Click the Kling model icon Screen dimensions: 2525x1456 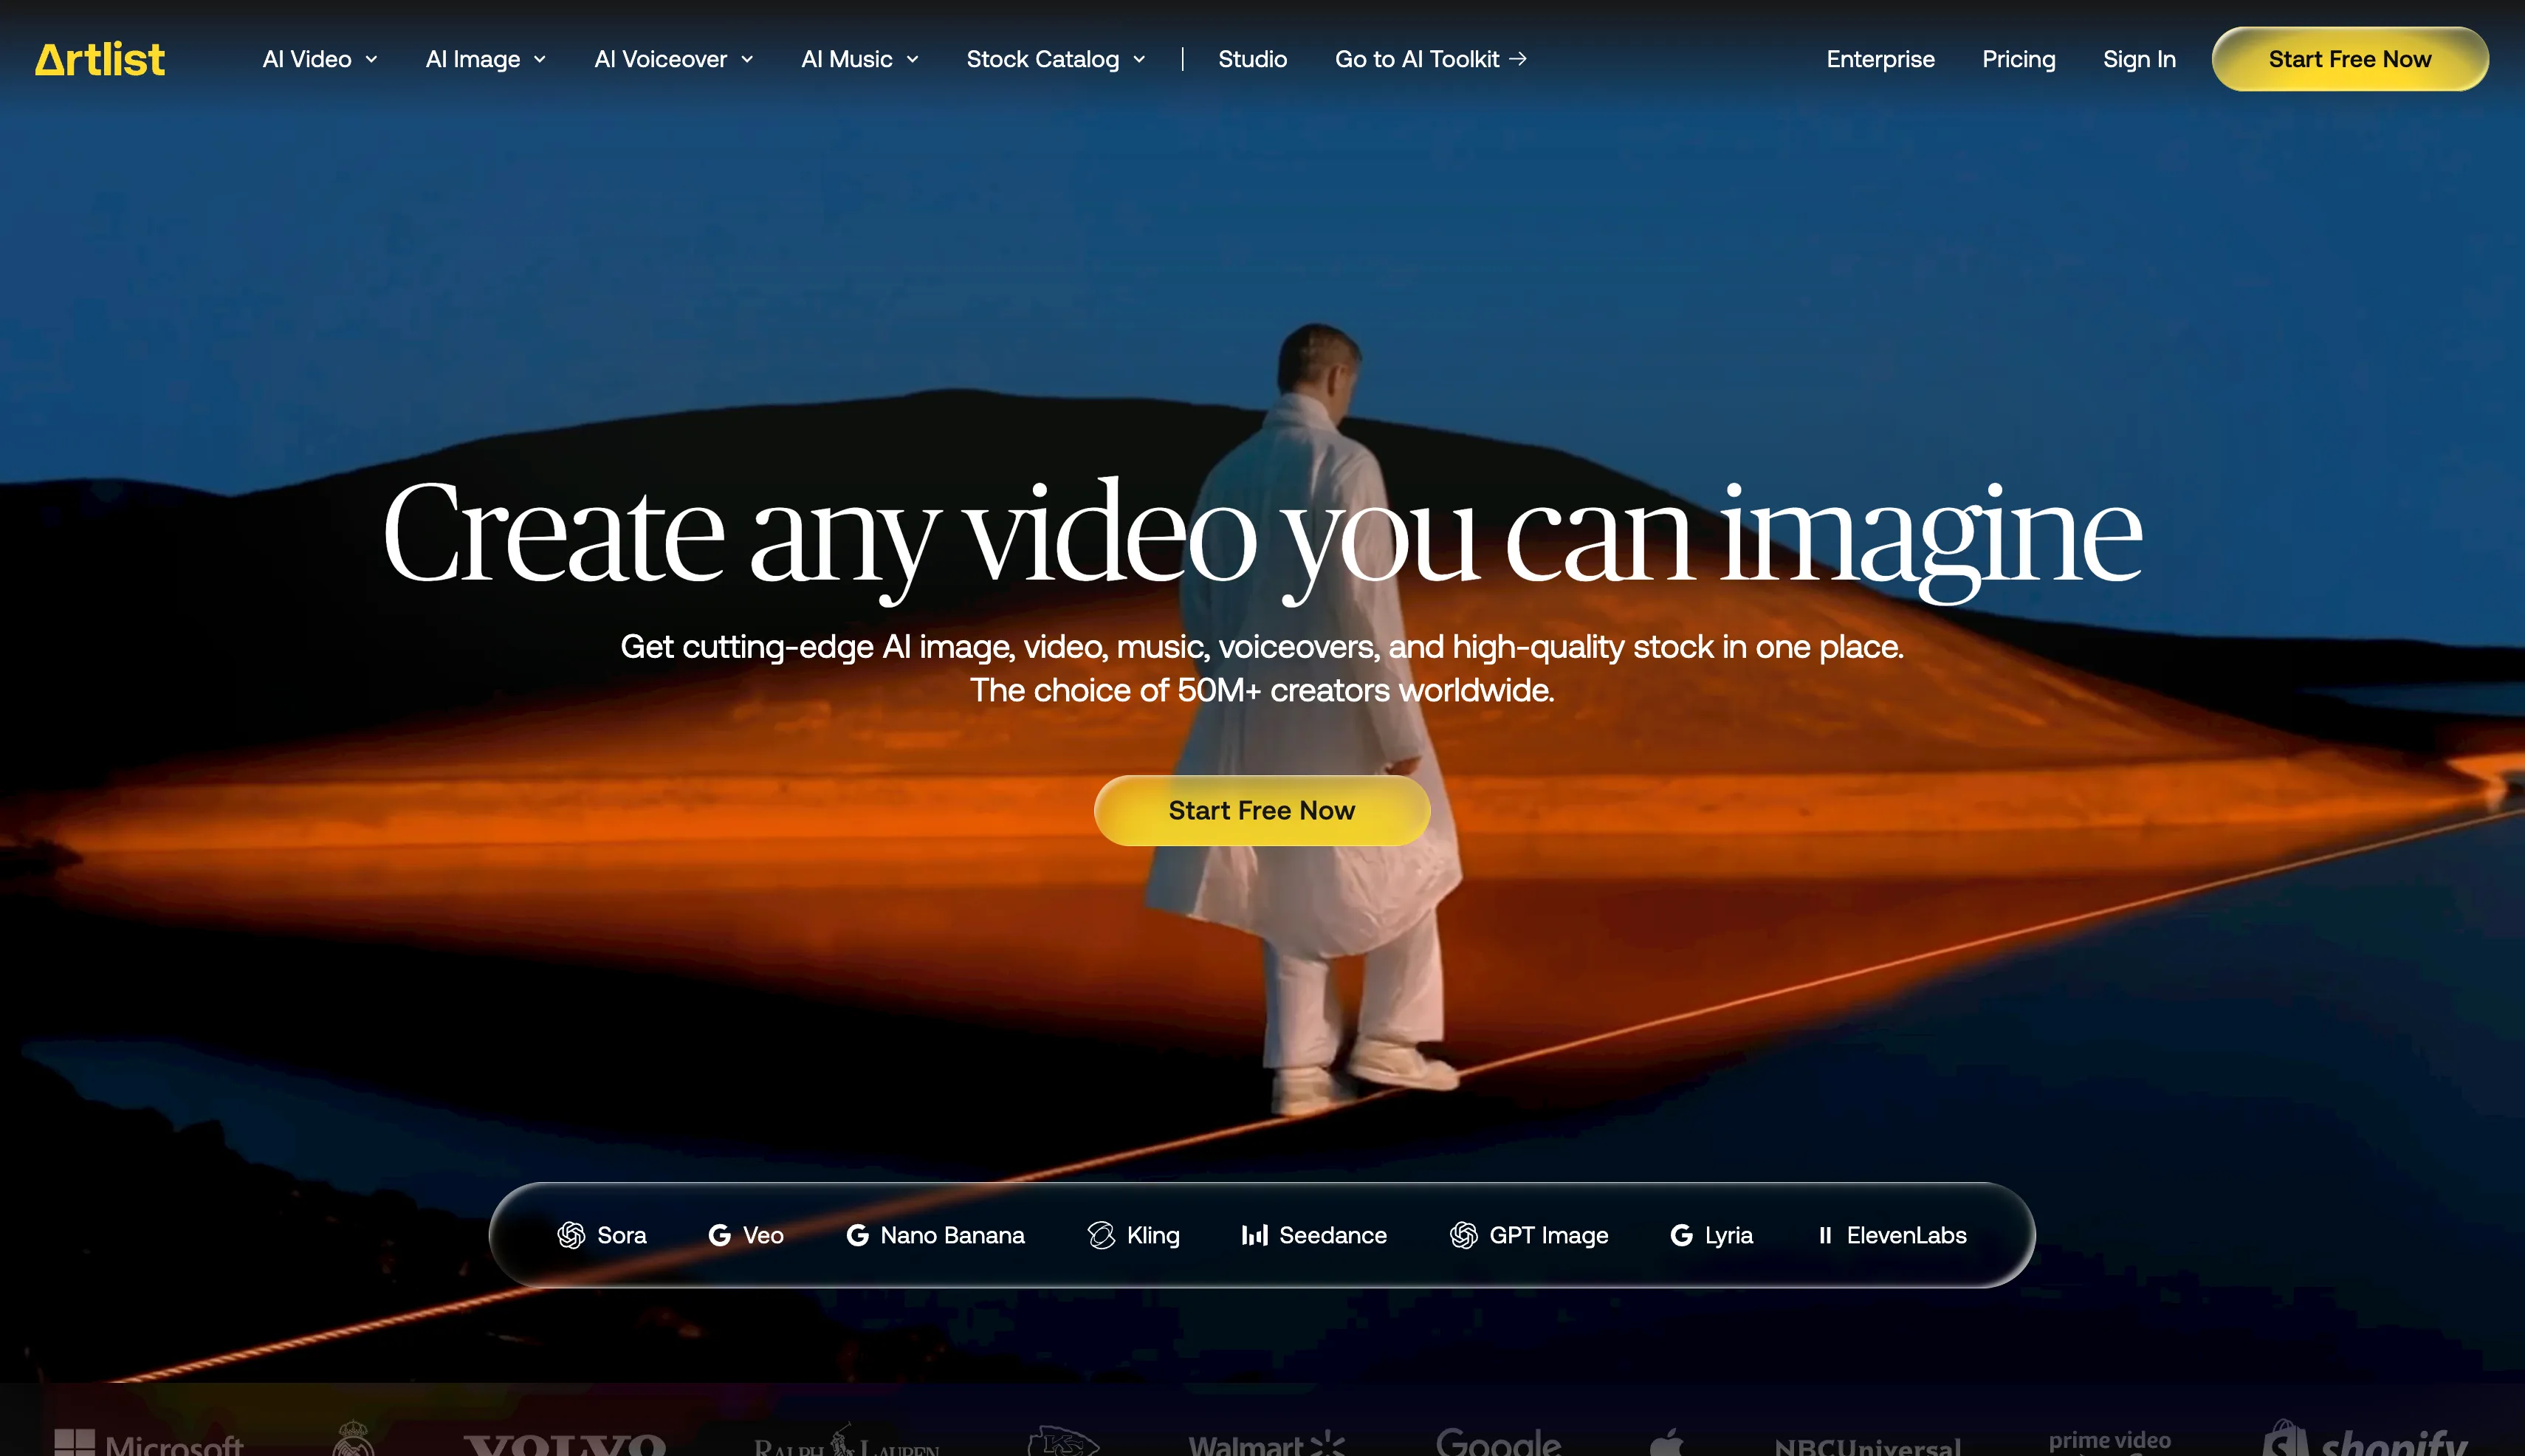tap(1101, 1235)
